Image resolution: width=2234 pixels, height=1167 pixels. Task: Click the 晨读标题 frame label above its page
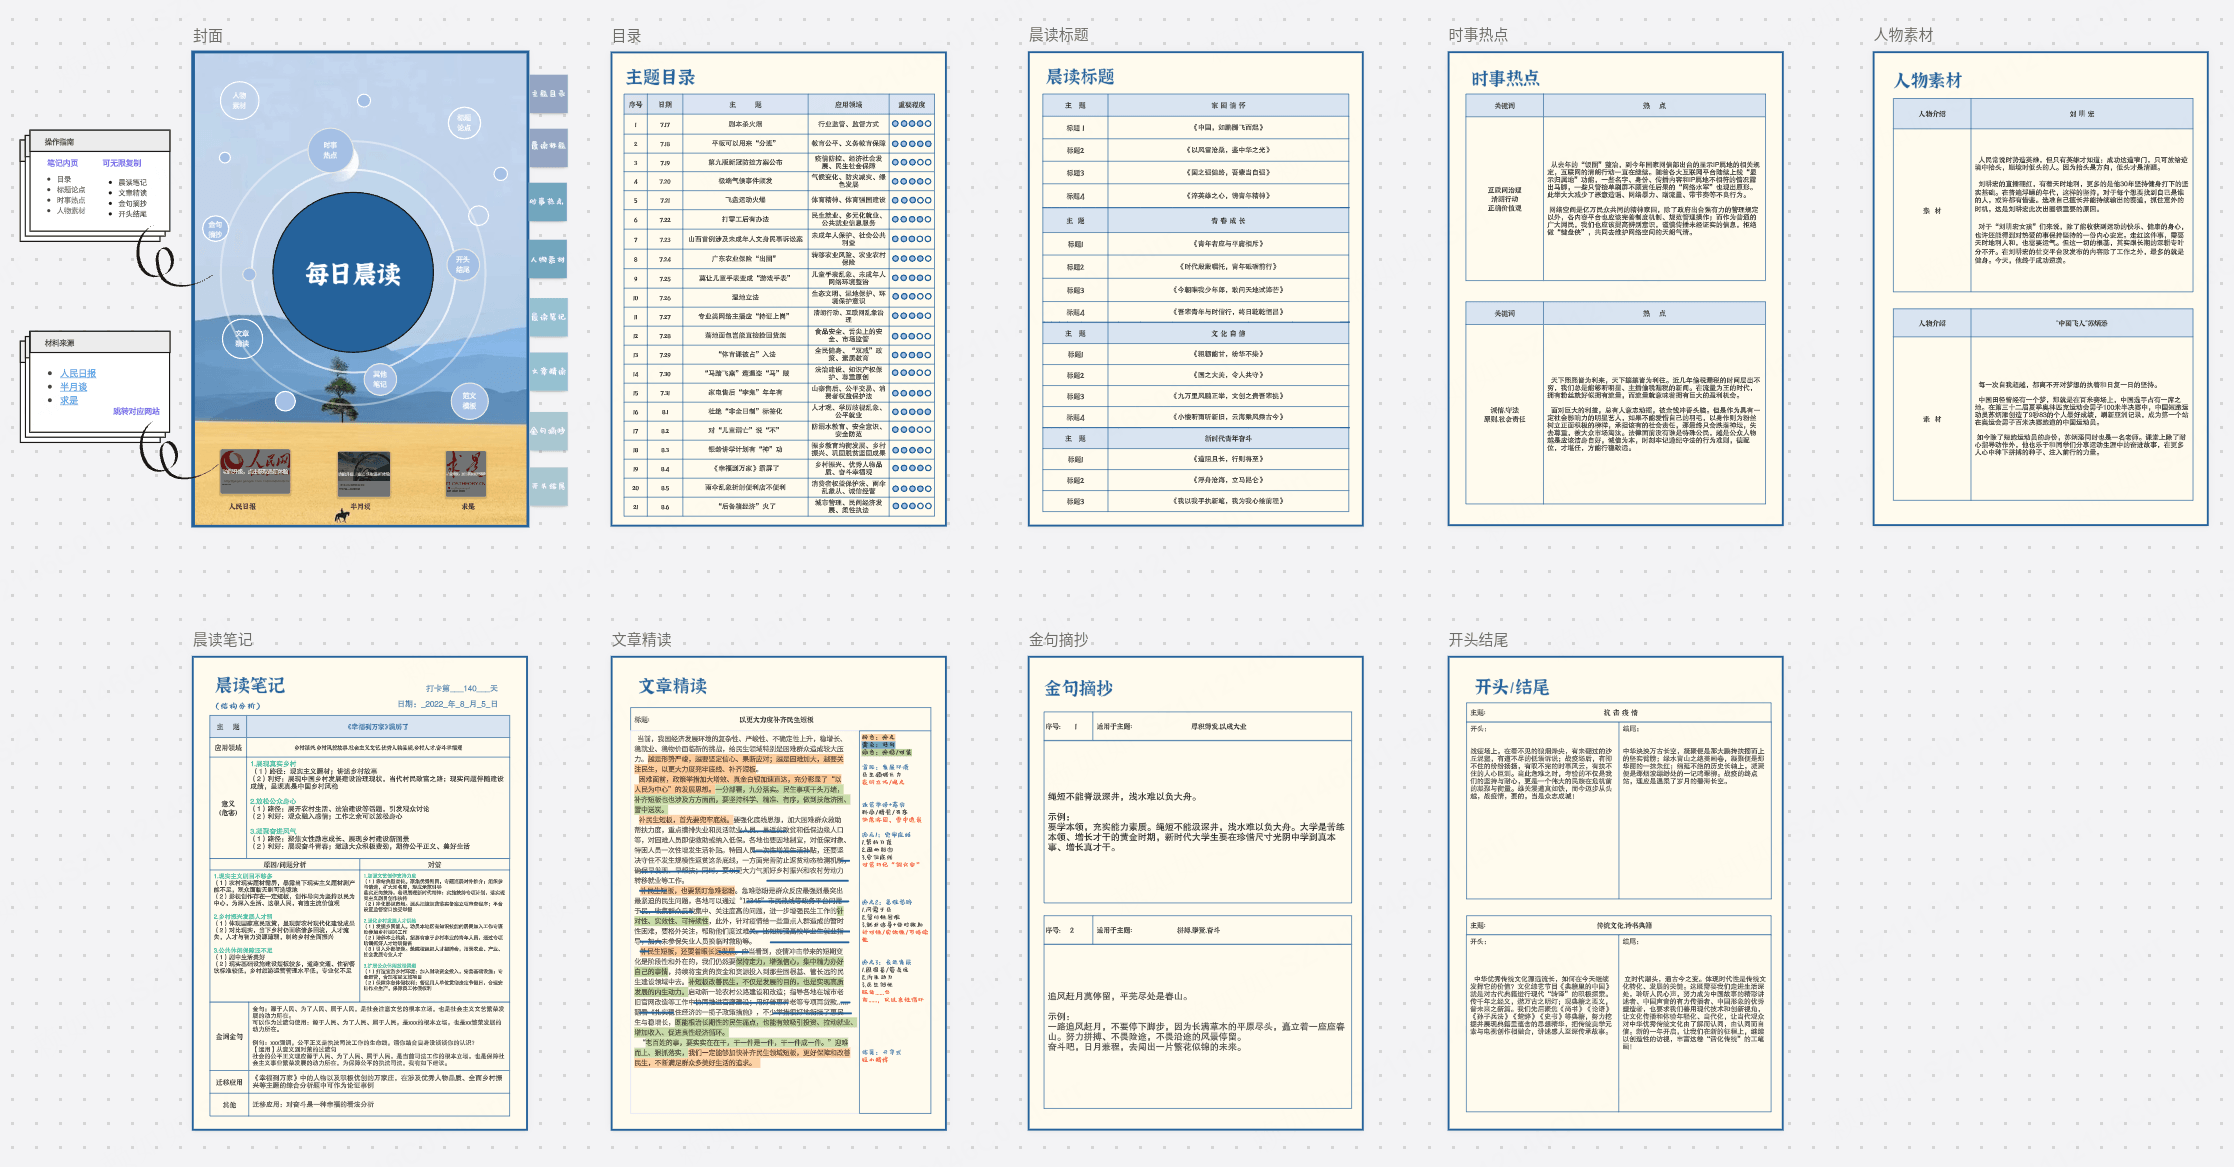coord(1059,35)
